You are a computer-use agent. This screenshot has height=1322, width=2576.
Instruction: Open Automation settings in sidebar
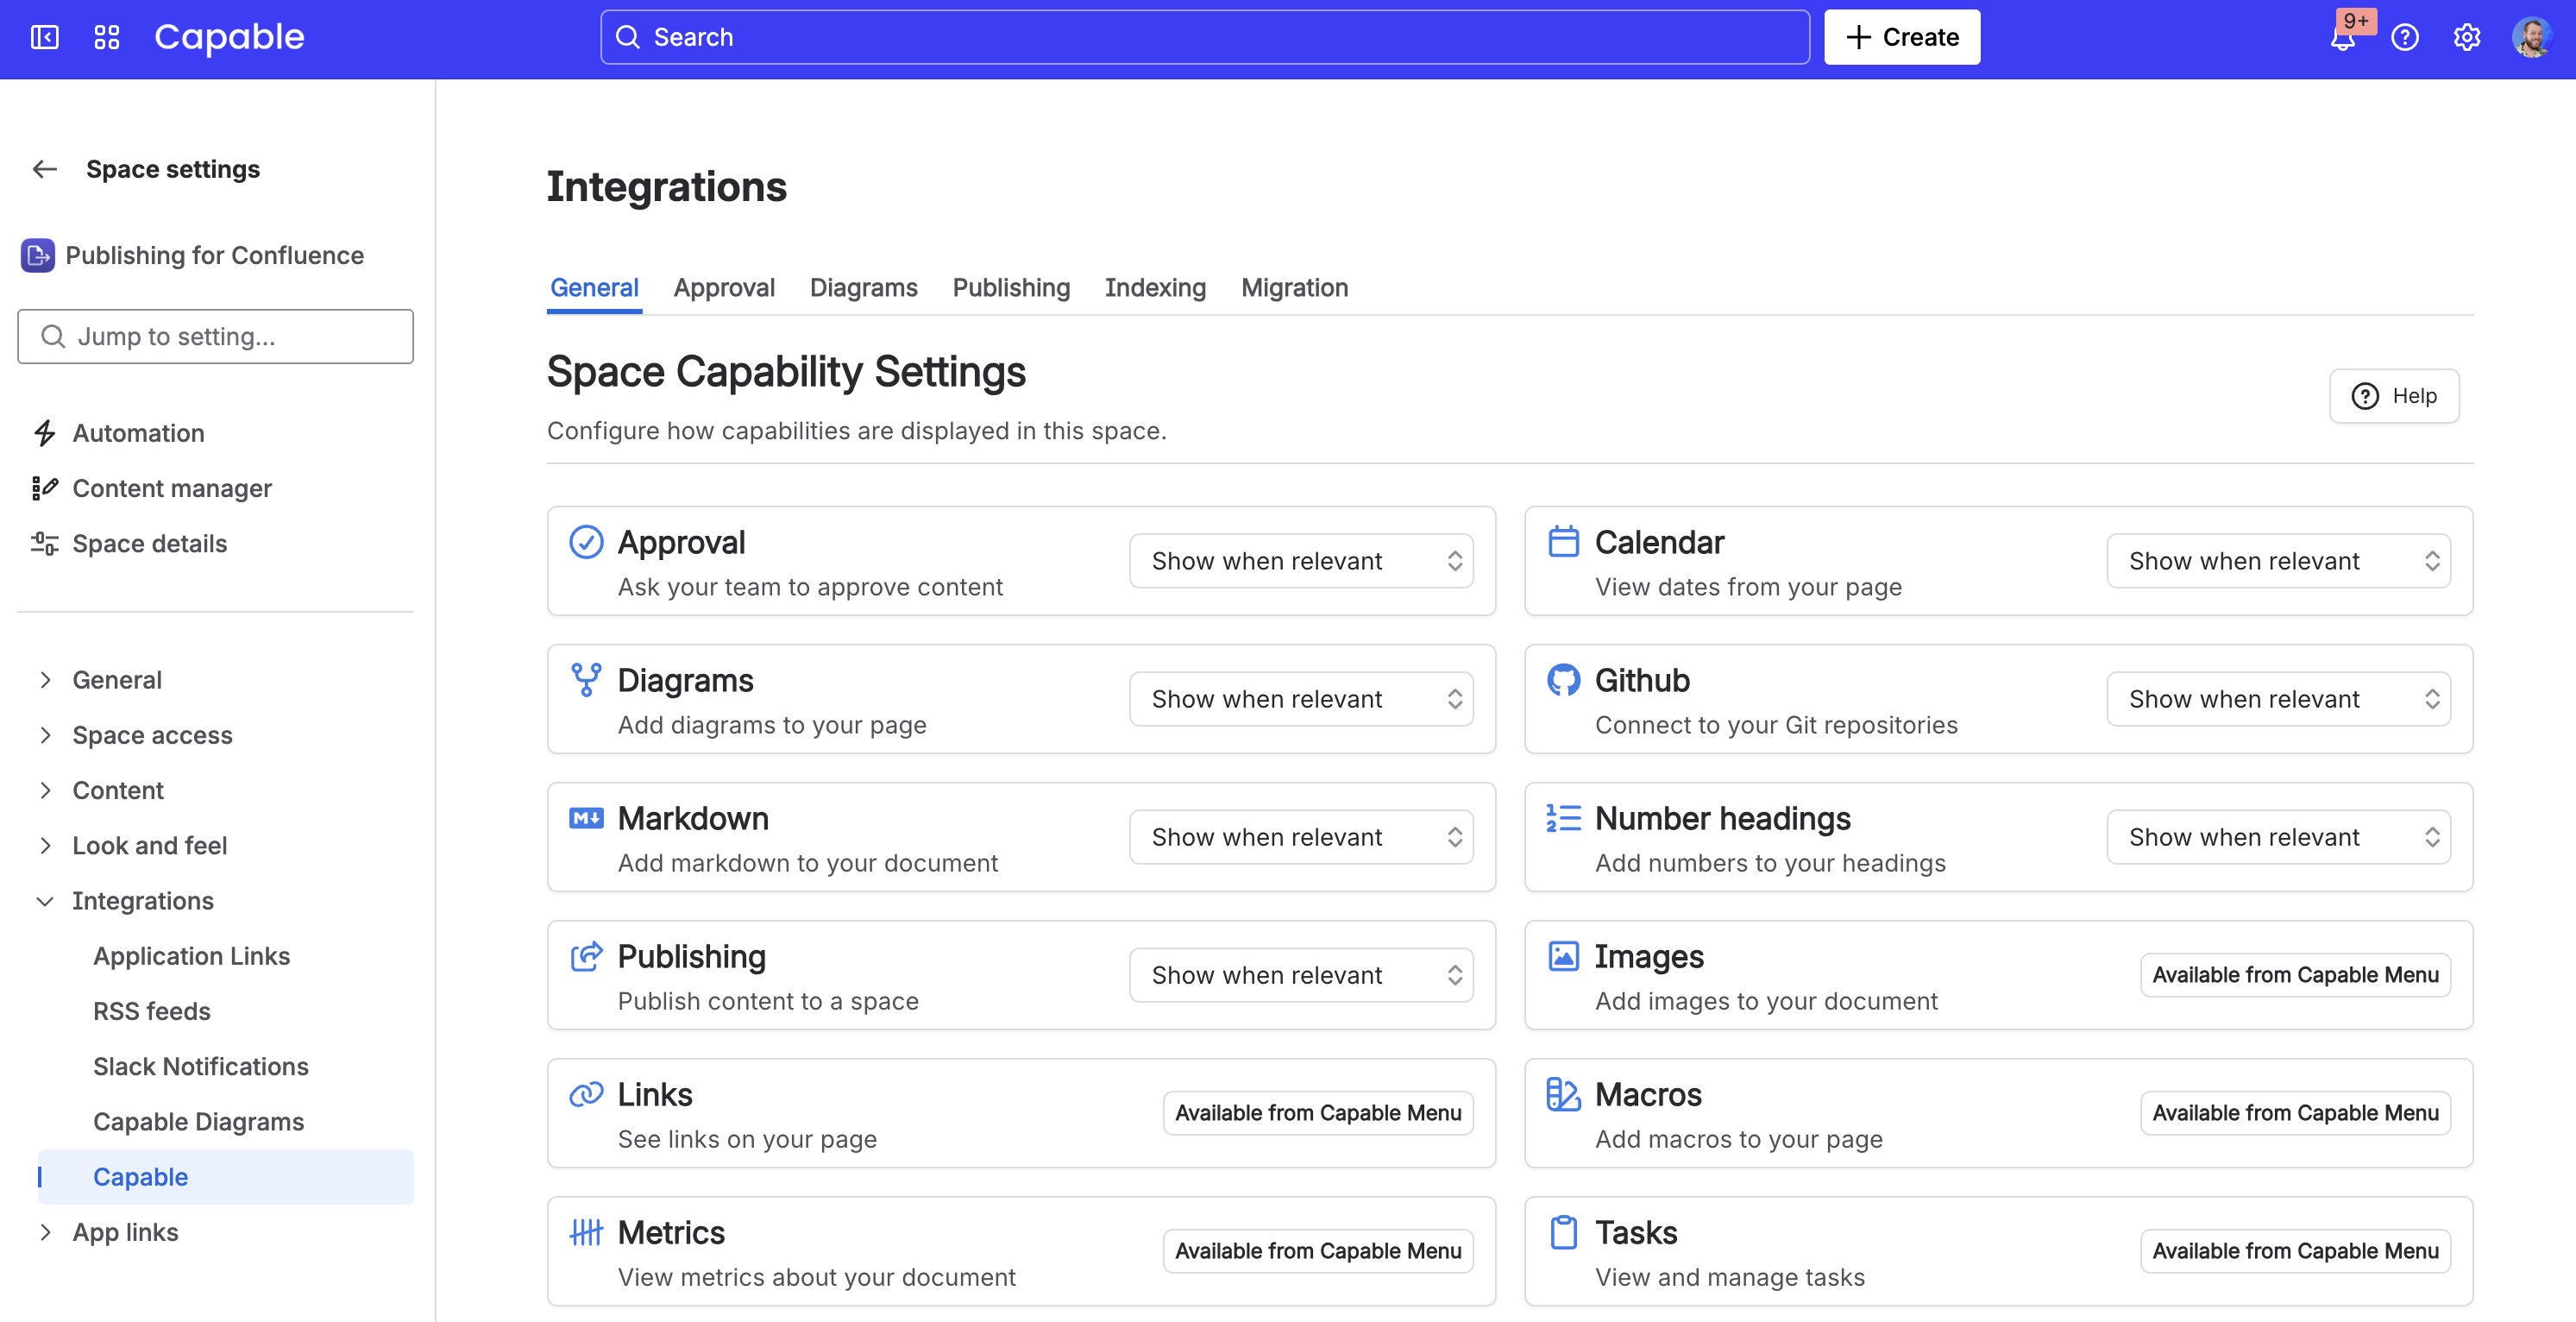tap(138, 433)
